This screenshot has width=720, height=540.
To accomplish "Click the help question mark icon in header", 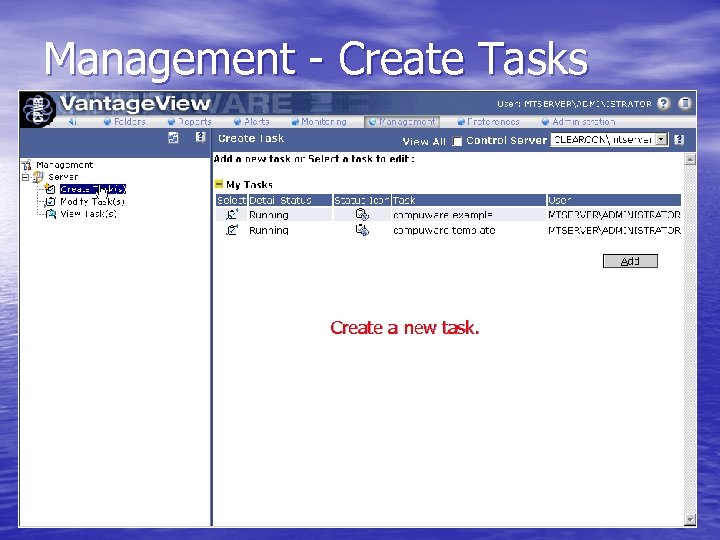I will [x=663, y=104].
